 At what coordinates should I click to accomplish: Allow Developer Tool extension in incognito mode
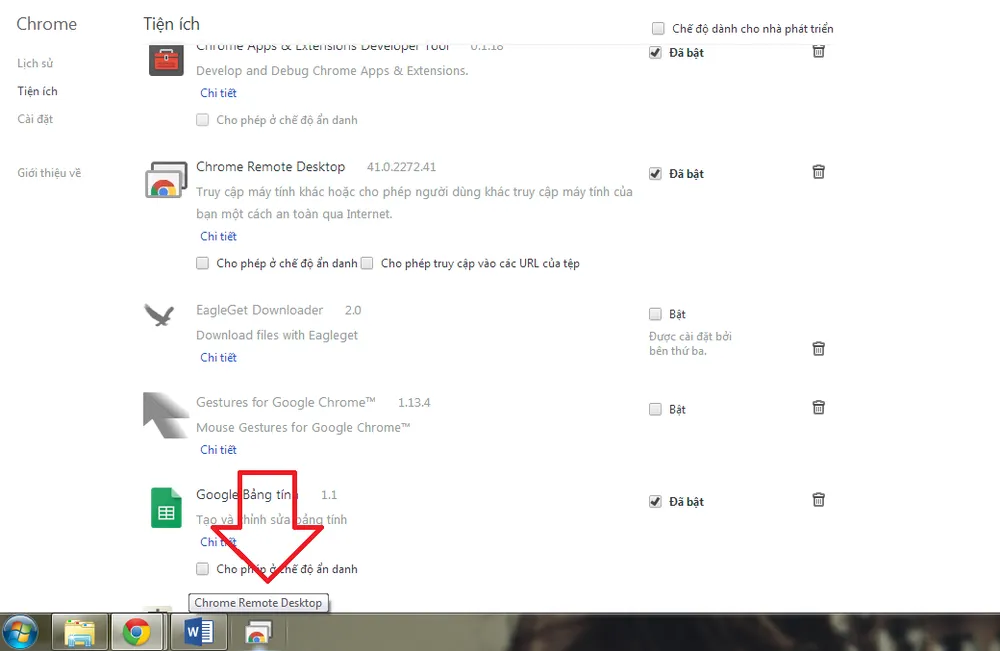[202, 120]
